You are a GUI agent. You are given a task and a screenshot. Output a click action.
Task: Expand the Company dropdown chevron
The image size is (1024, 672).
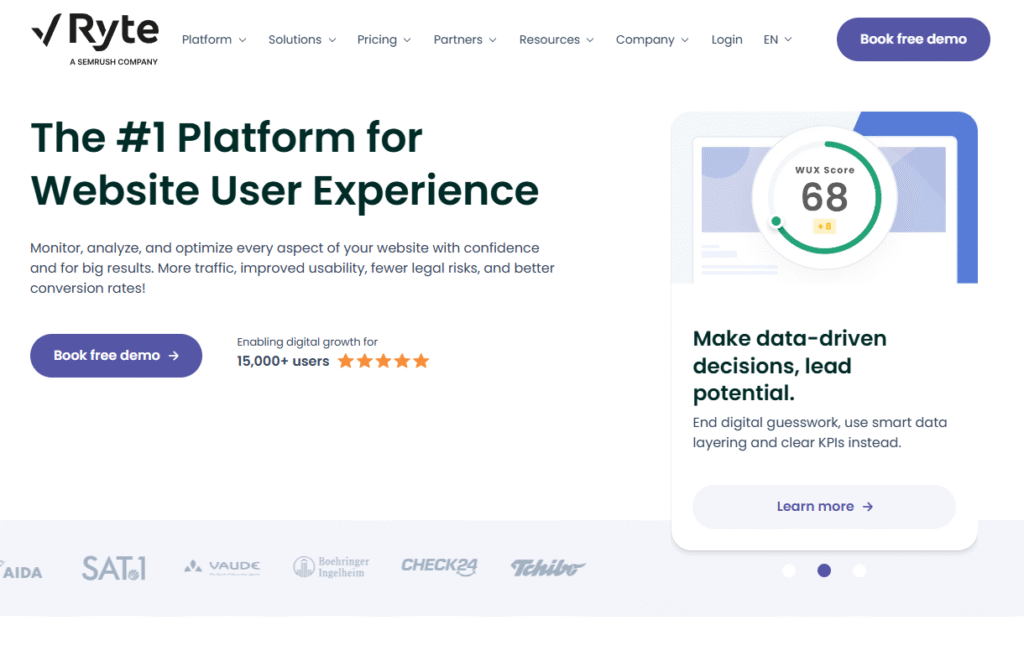pyautogui.click(x=685, y=40)
